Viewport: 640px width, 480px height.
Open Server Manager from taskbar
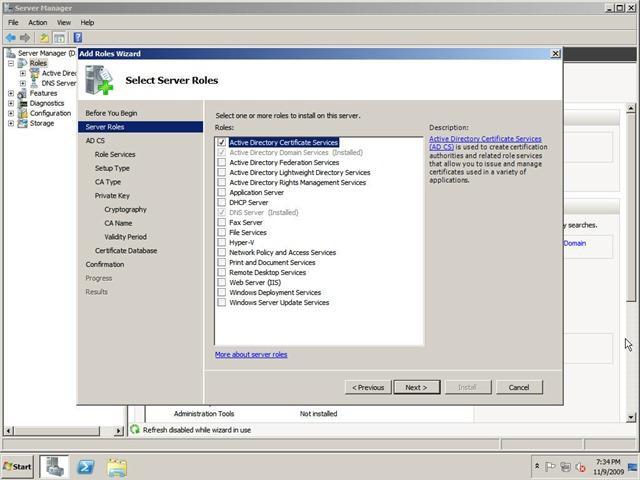coord(55,467)
